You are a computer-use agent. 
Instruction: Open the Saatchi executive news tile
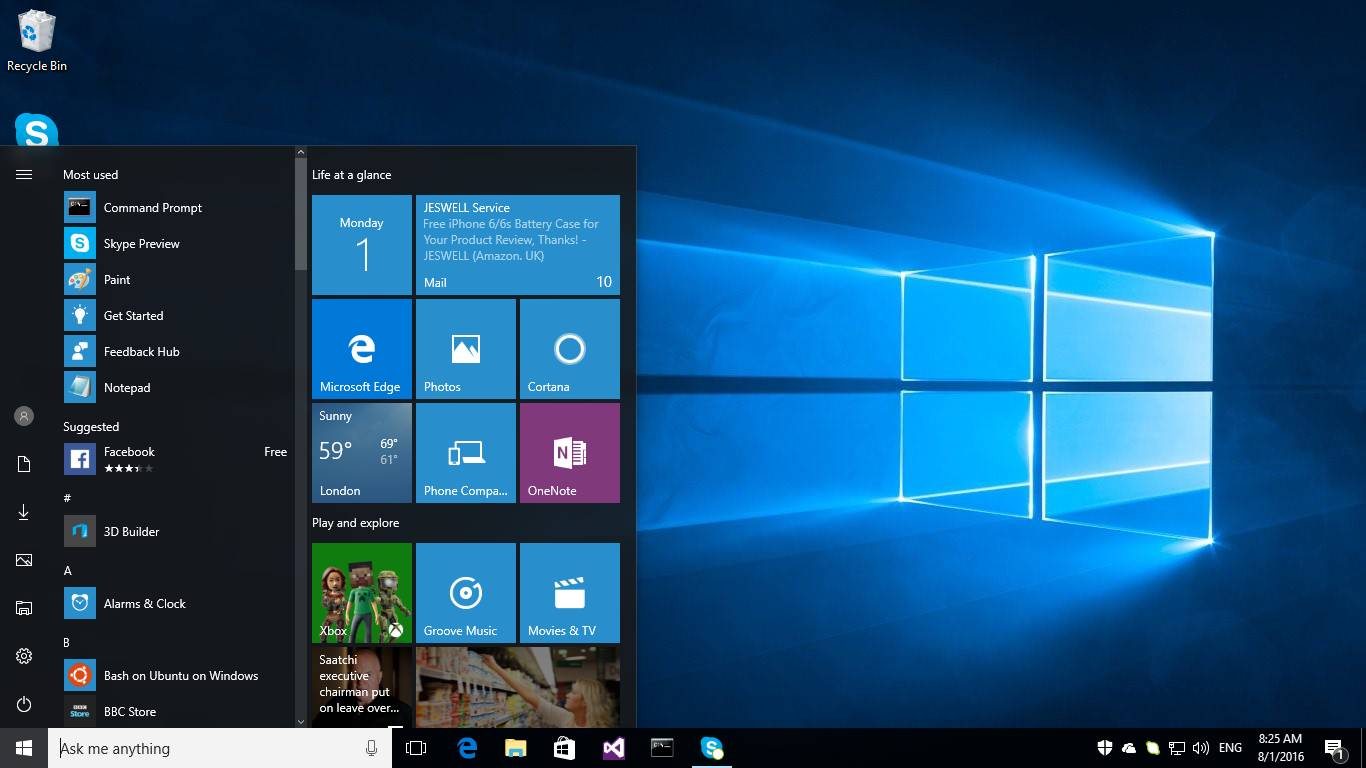(x=362, y=687)
